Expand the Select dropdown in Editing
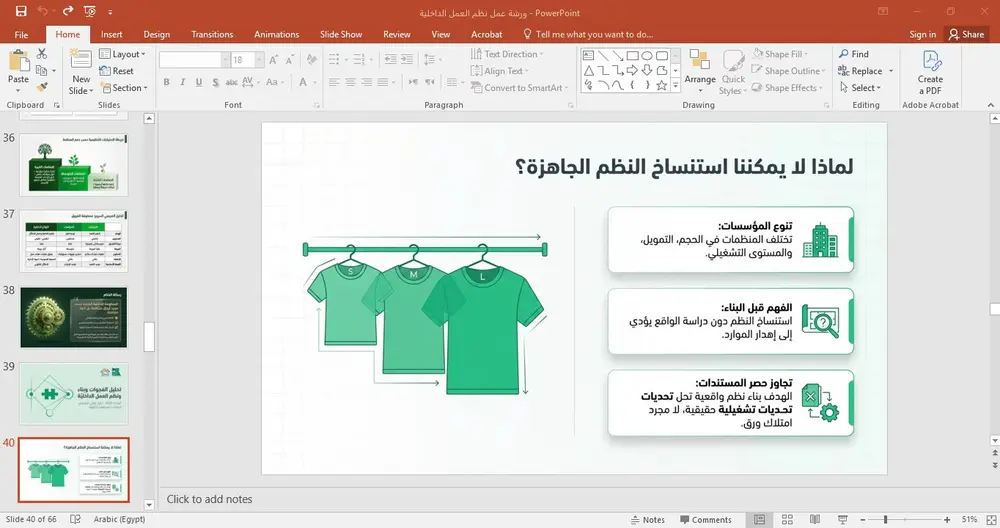Screen dimensions: 1000x528 860,87
